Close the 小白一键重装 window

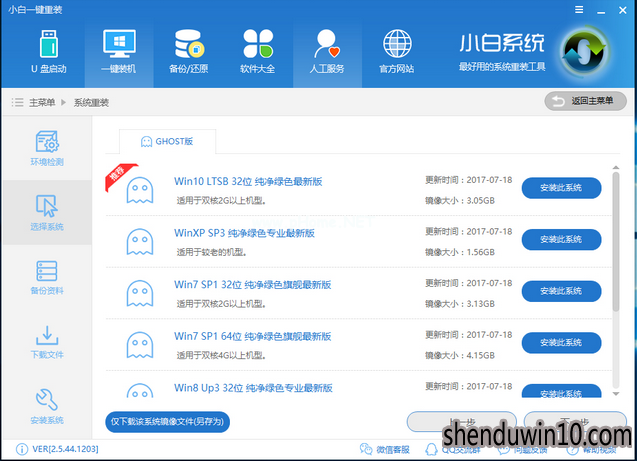622,10
